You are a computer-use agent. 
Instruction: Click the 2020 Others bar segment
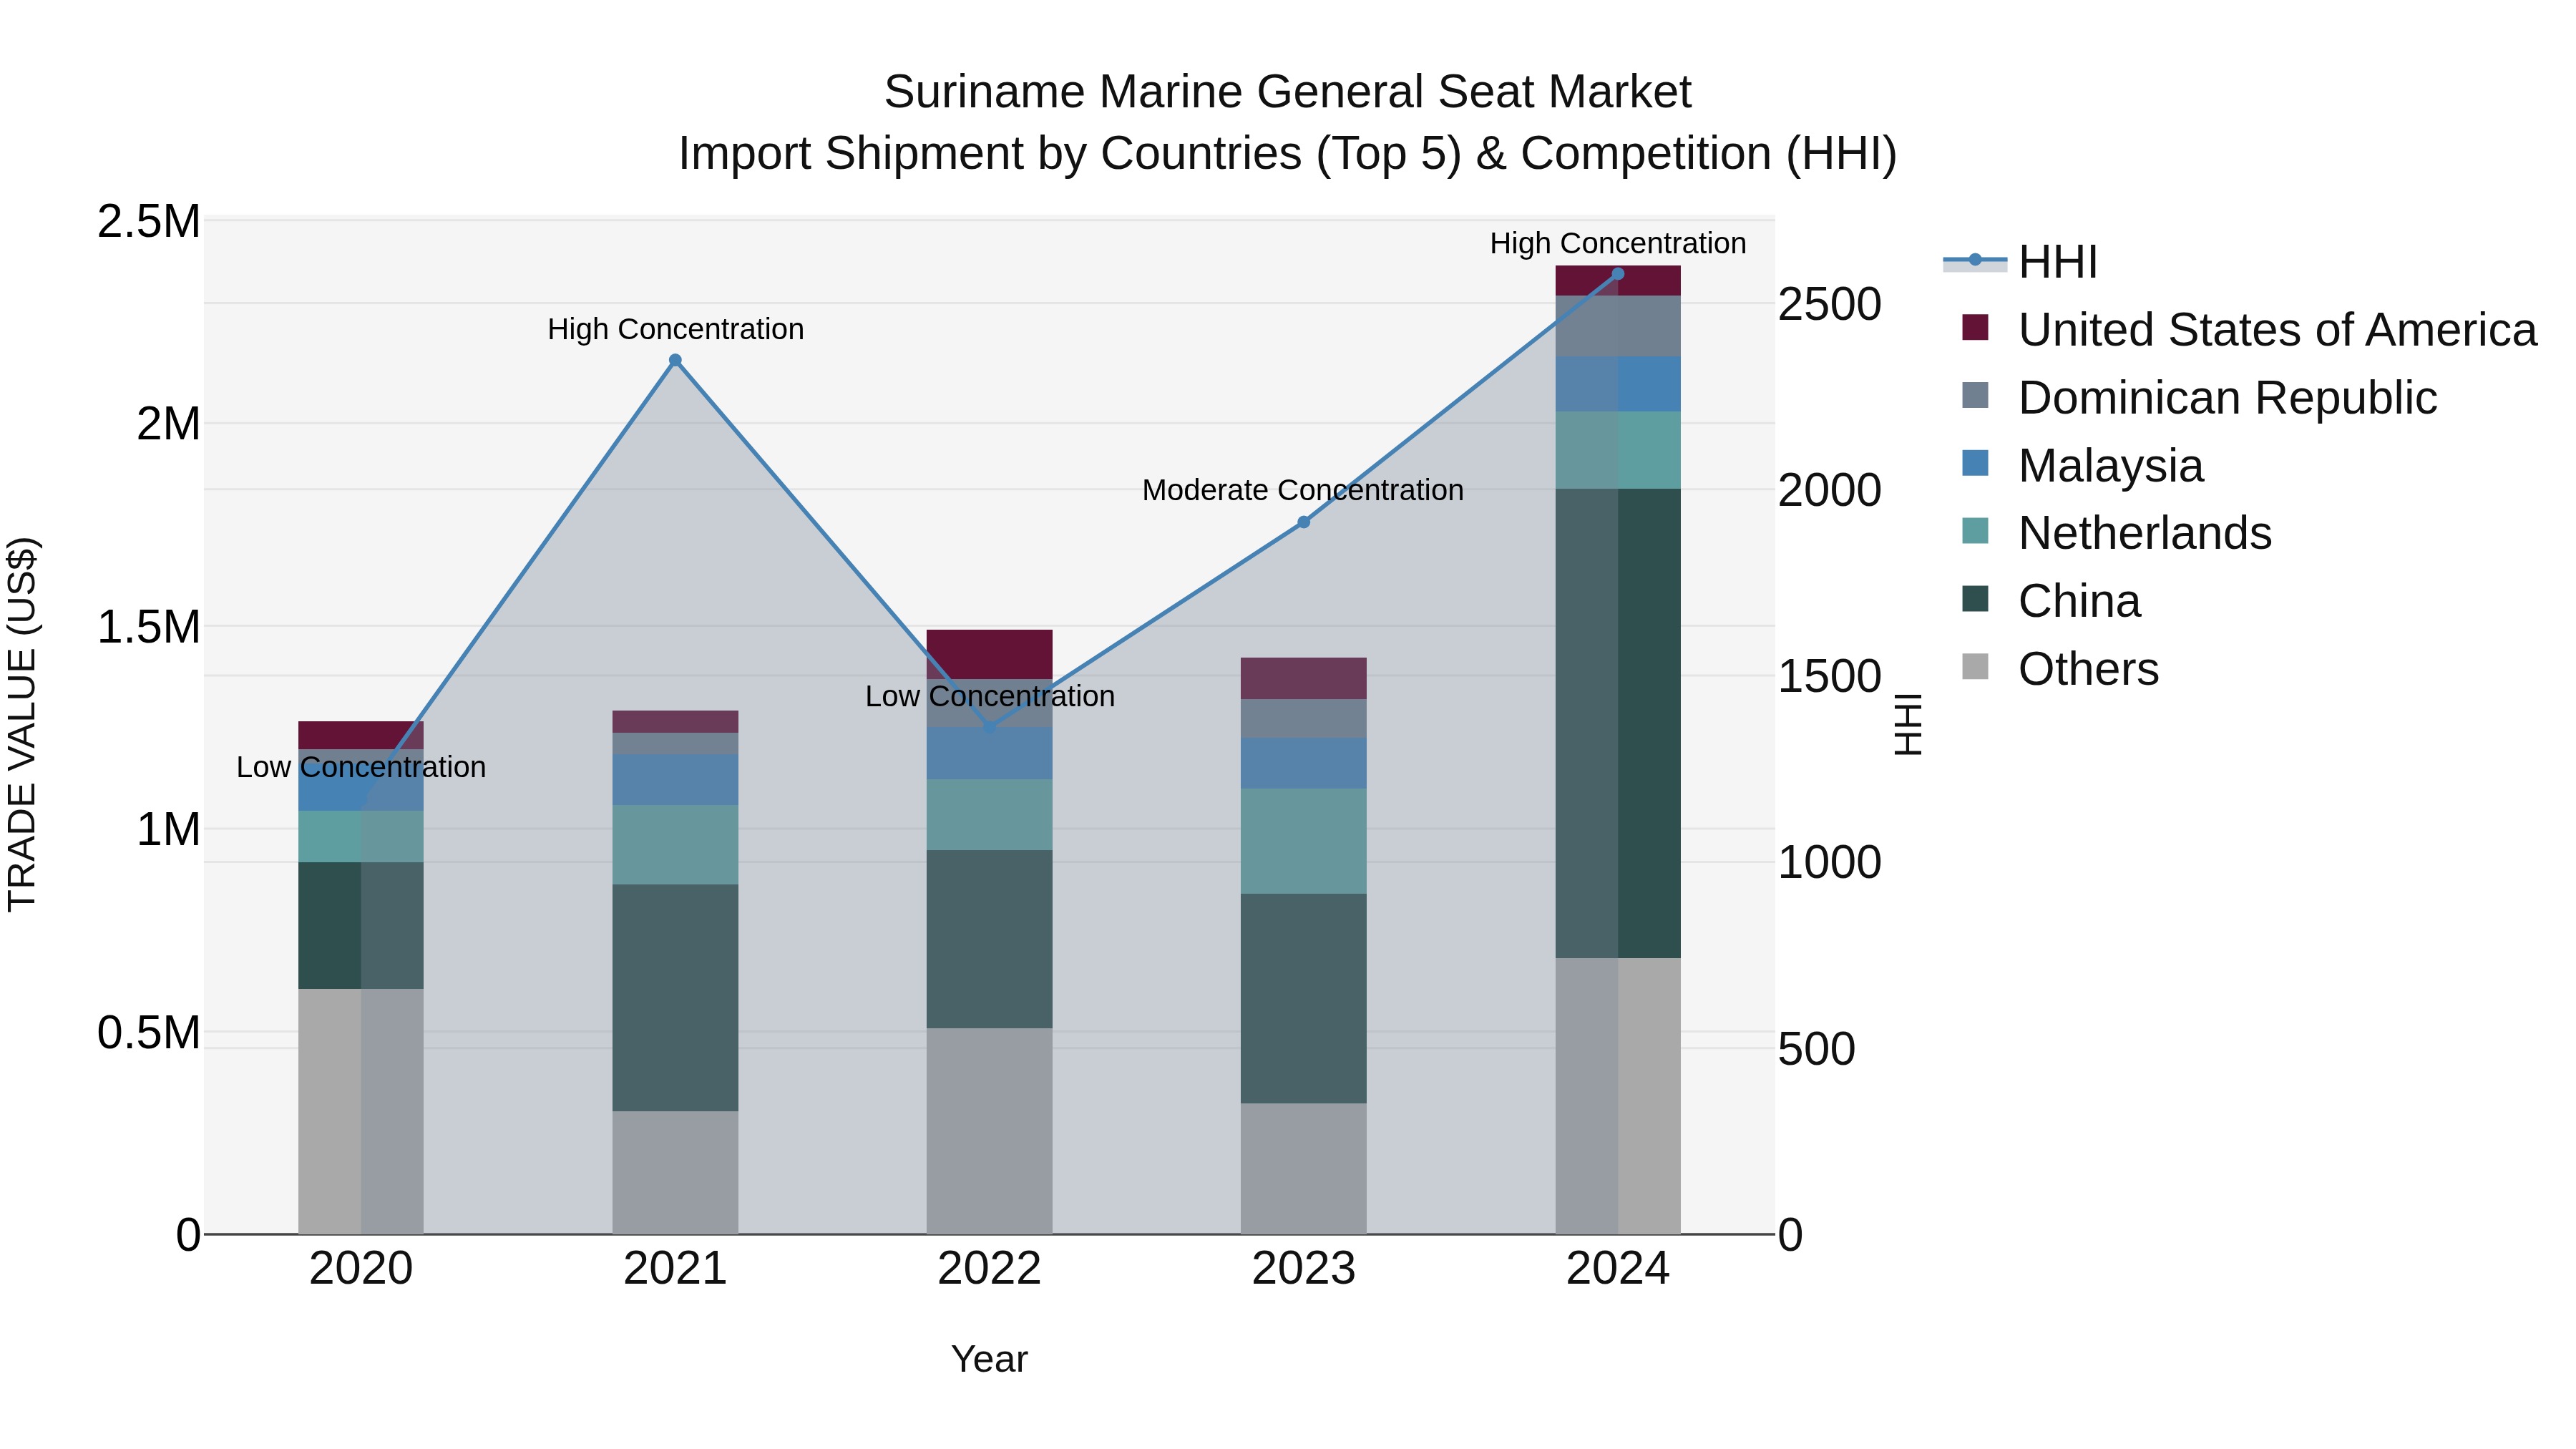[x=361, y=1111]
